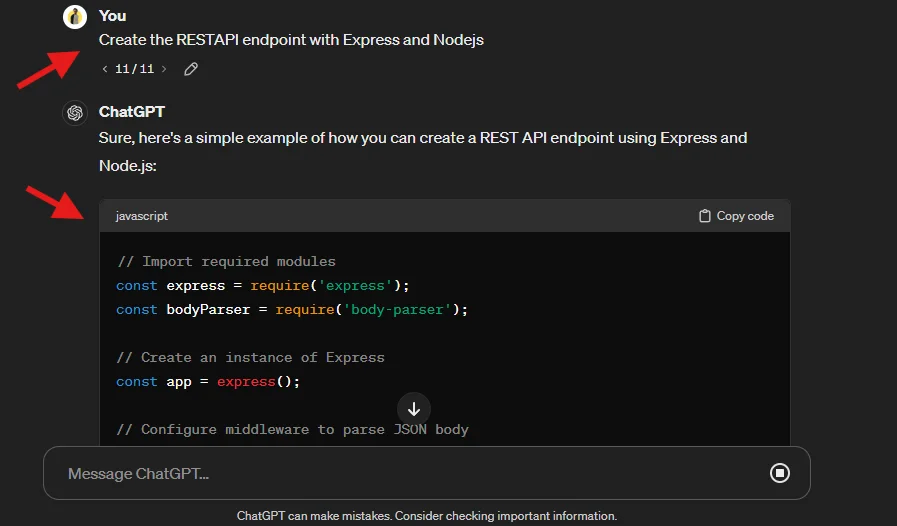
Task: Click the 'ChatGPT' sender name
Action: tap(132, 112)
